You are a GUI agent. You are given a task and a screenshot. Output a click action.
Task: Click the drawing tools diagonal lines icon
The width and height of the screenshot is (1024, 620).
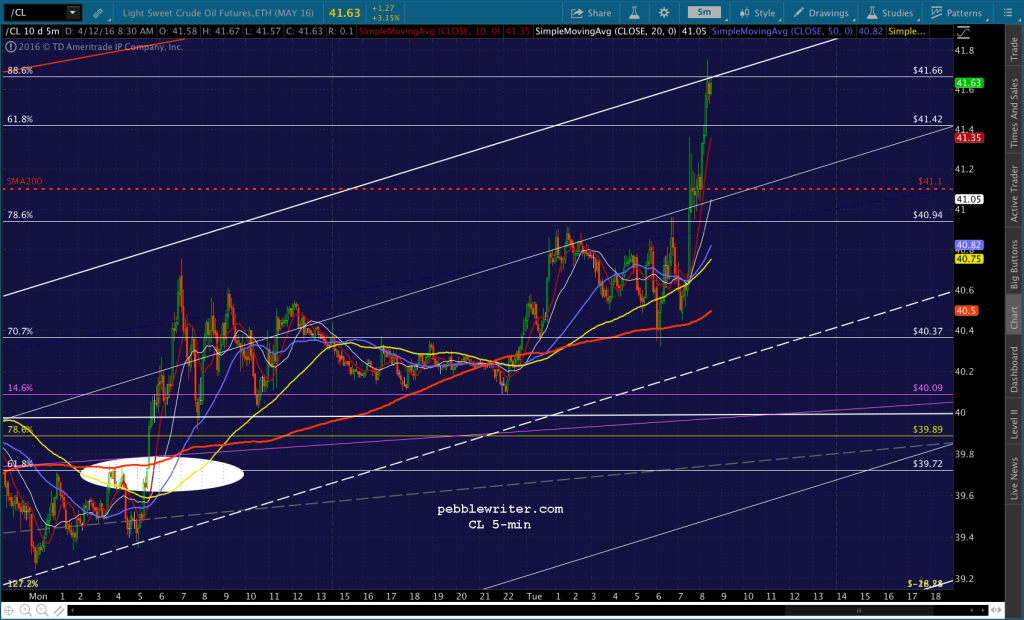(59, 610)
